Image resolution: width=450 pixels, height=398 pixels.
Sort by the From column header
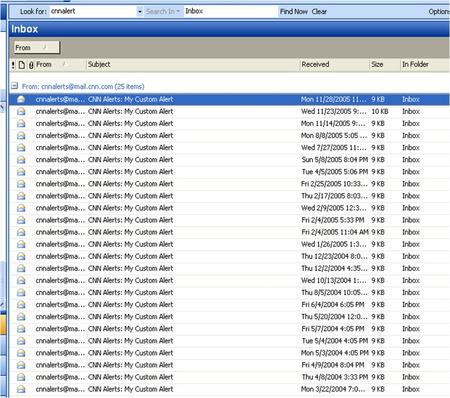click(x=60, y=65)
